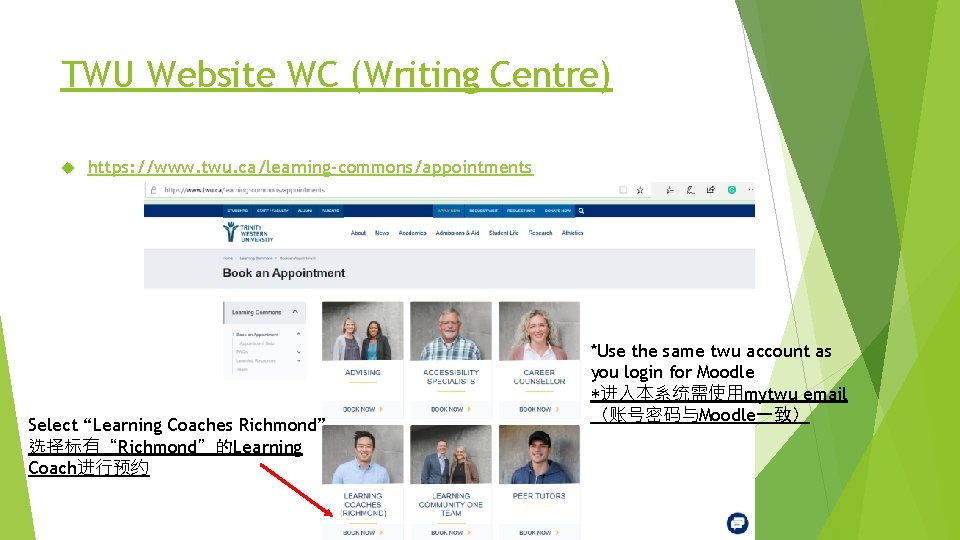Click the Donate Now button in top bar
Image resolution: width=960 pixels, height=540 pixels.
[x=557, y=211]
